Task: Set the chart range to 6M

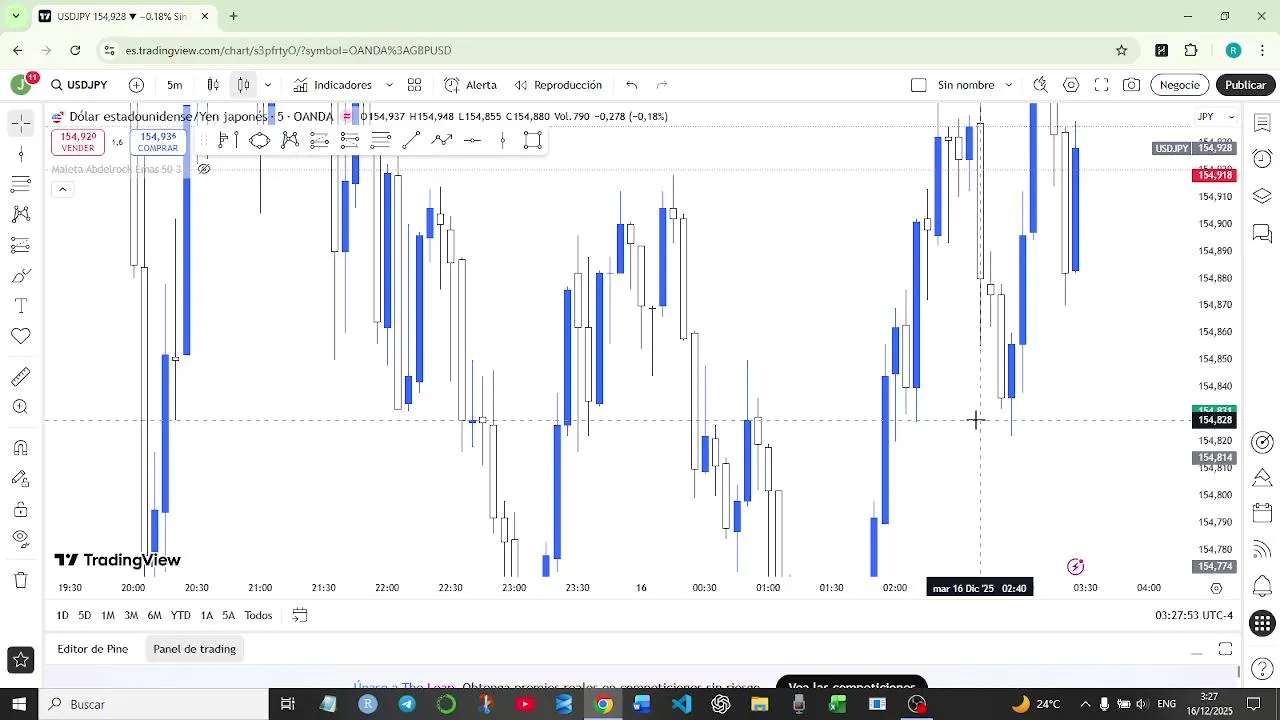Action: pyautogui.click(x=154, y=615)
